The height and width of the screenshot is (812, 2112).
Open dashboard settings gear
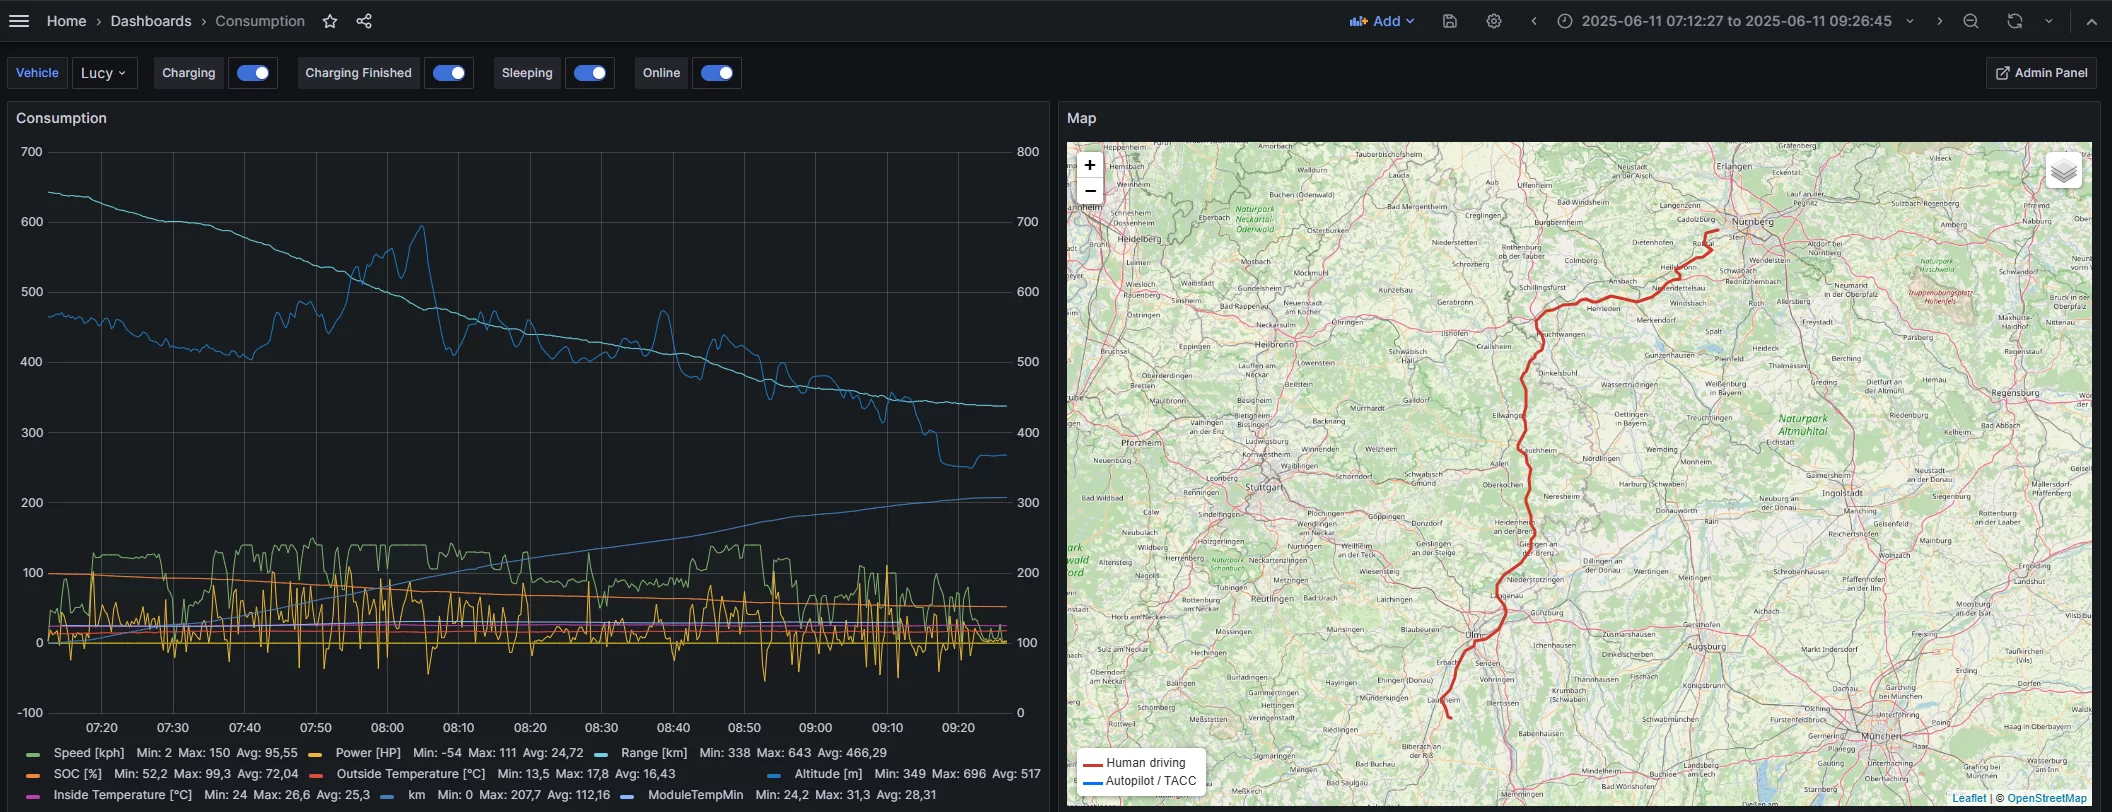pos(1494,21)
